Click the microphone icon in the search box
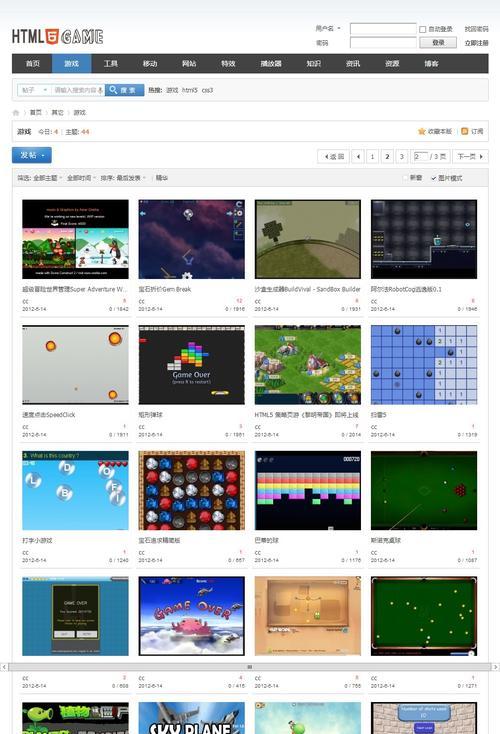This screenshot has height=734, width=500. click(101, 90)
